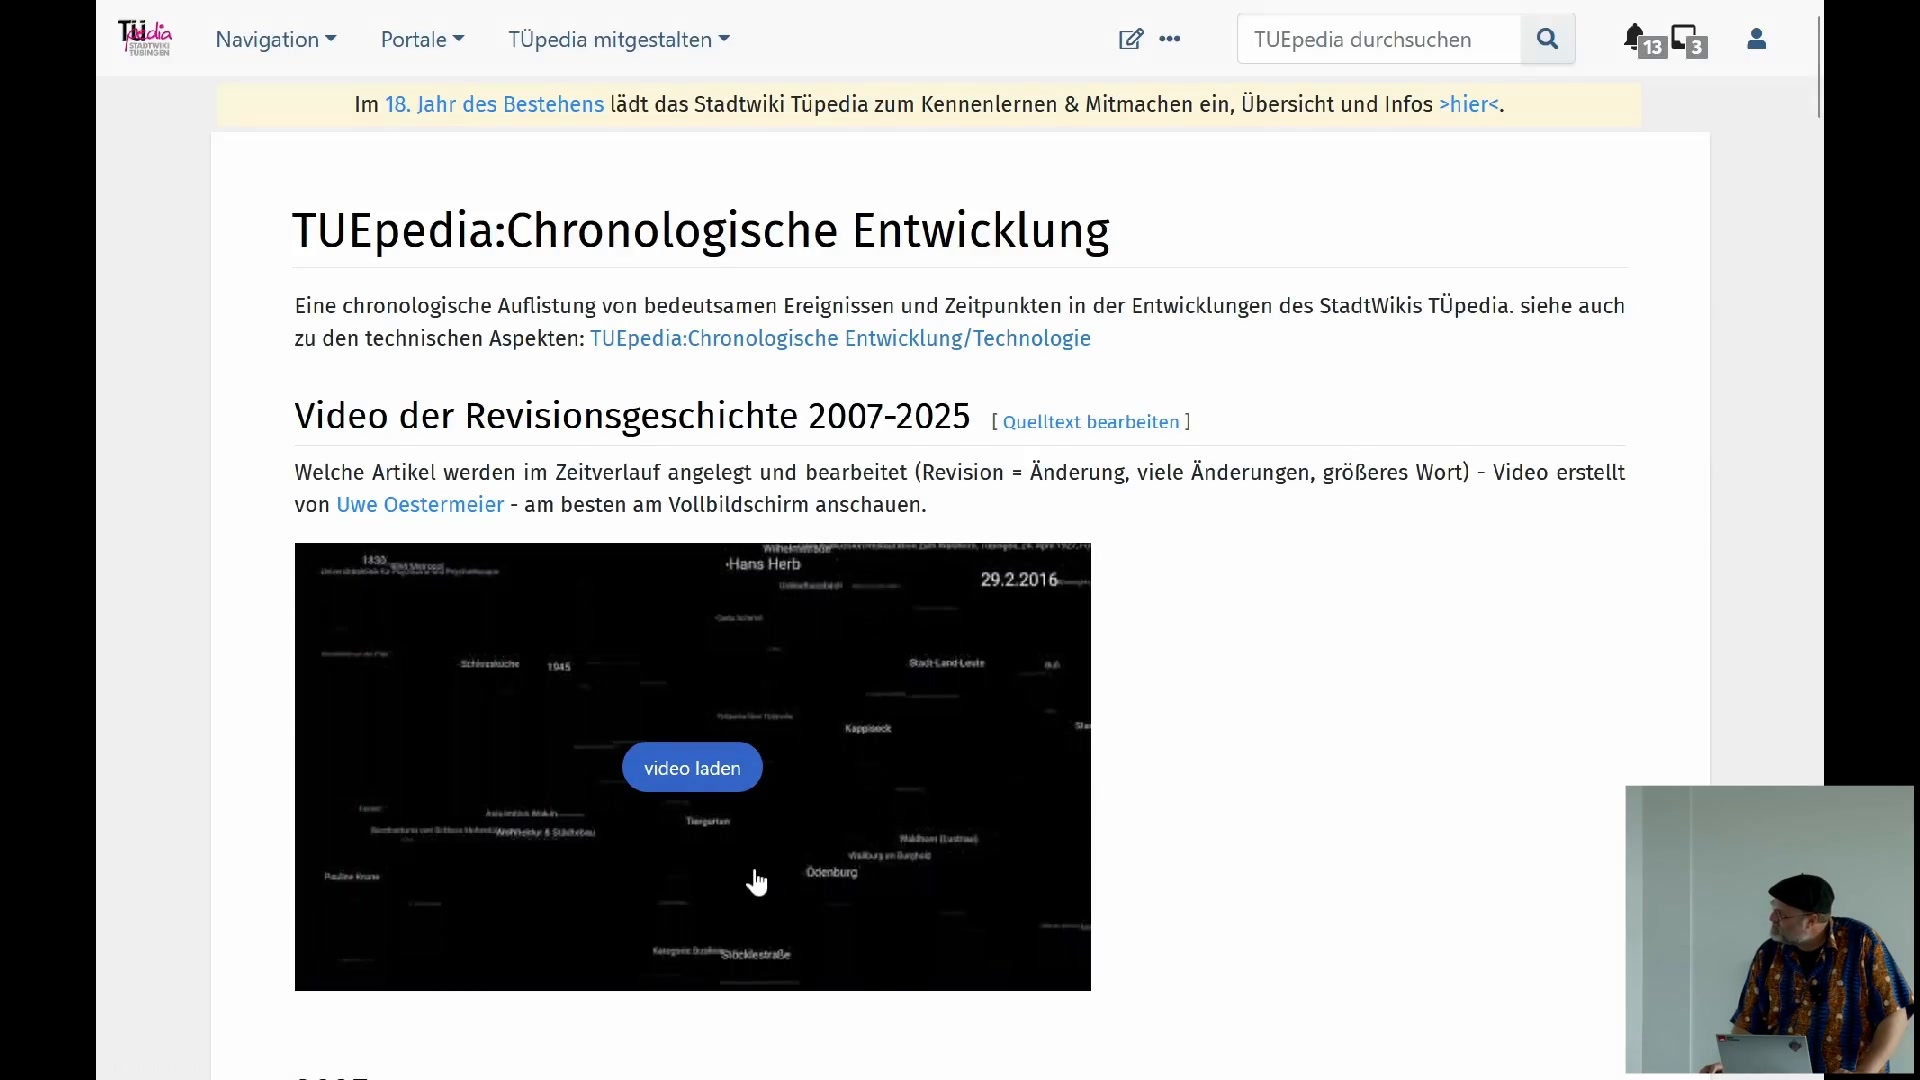Open the user account icon

pyautogui.click(x=1757, y=39)
